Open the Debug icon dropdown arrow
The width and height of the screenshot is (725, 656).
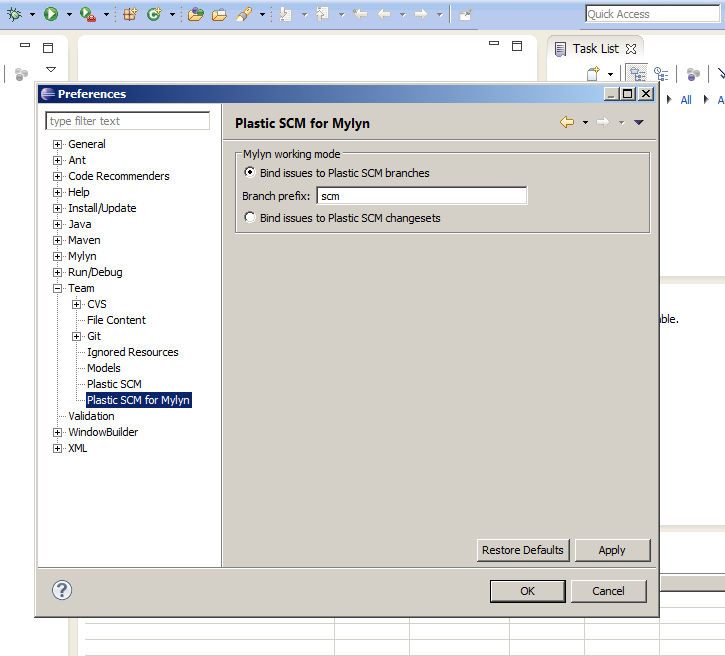coord(32,15)
